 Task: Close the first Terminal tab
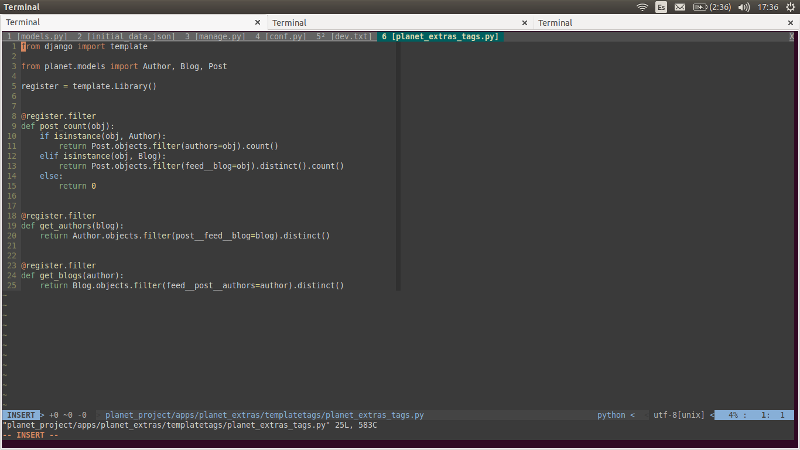click(x=257, y=22)
